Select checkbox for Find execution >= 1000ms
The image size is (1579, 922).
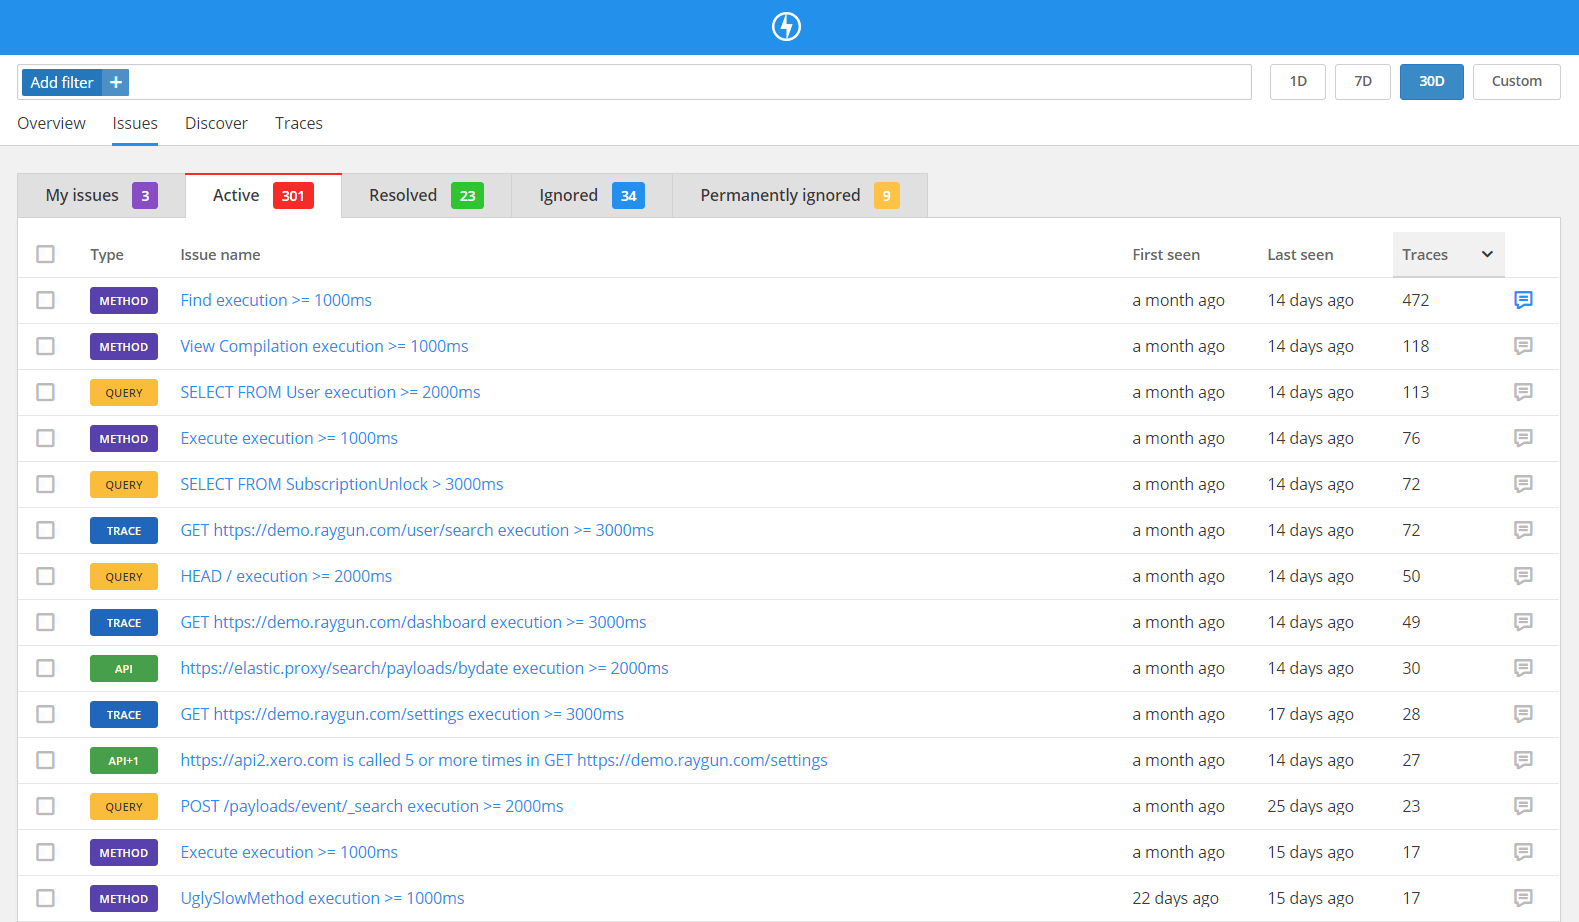[x=46, y=300]
